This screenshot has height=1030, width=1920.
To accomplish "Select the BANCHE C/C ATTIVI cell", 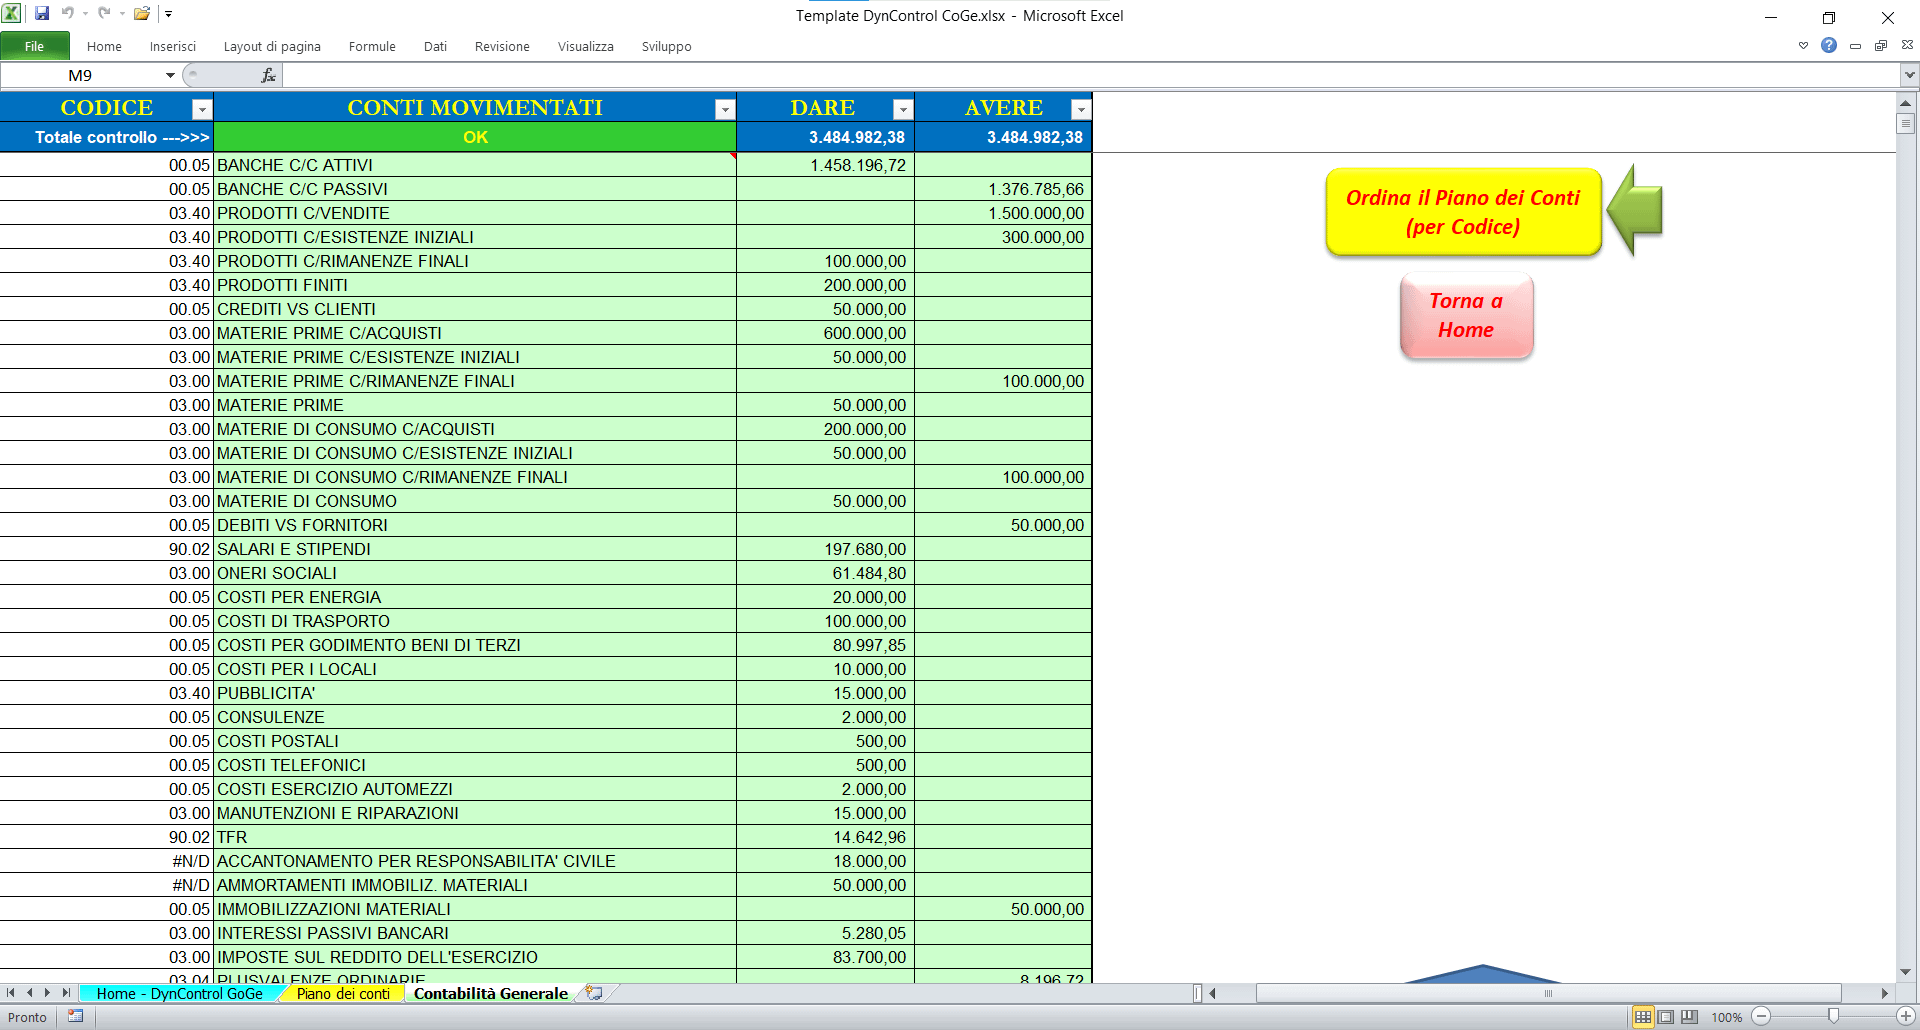I will coord(475,165).
